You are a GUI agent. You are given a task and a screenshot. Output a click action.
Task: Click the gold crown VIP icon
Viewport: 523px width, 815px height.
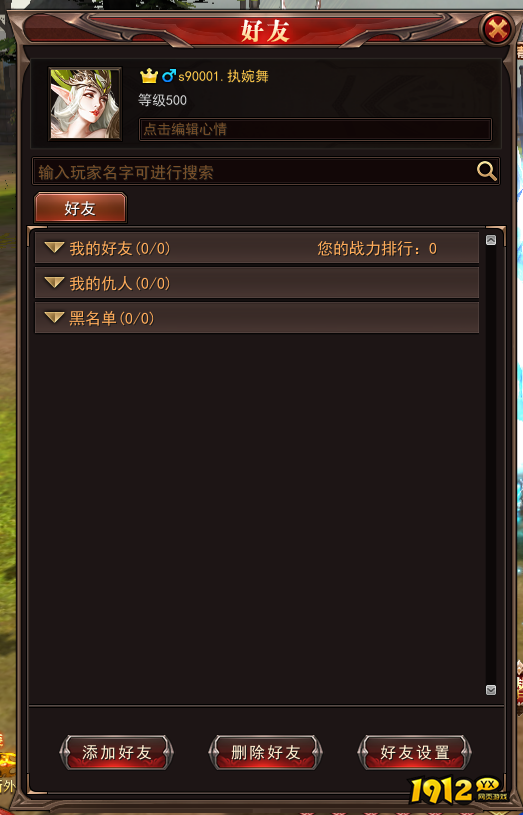(x=149, y=76)
